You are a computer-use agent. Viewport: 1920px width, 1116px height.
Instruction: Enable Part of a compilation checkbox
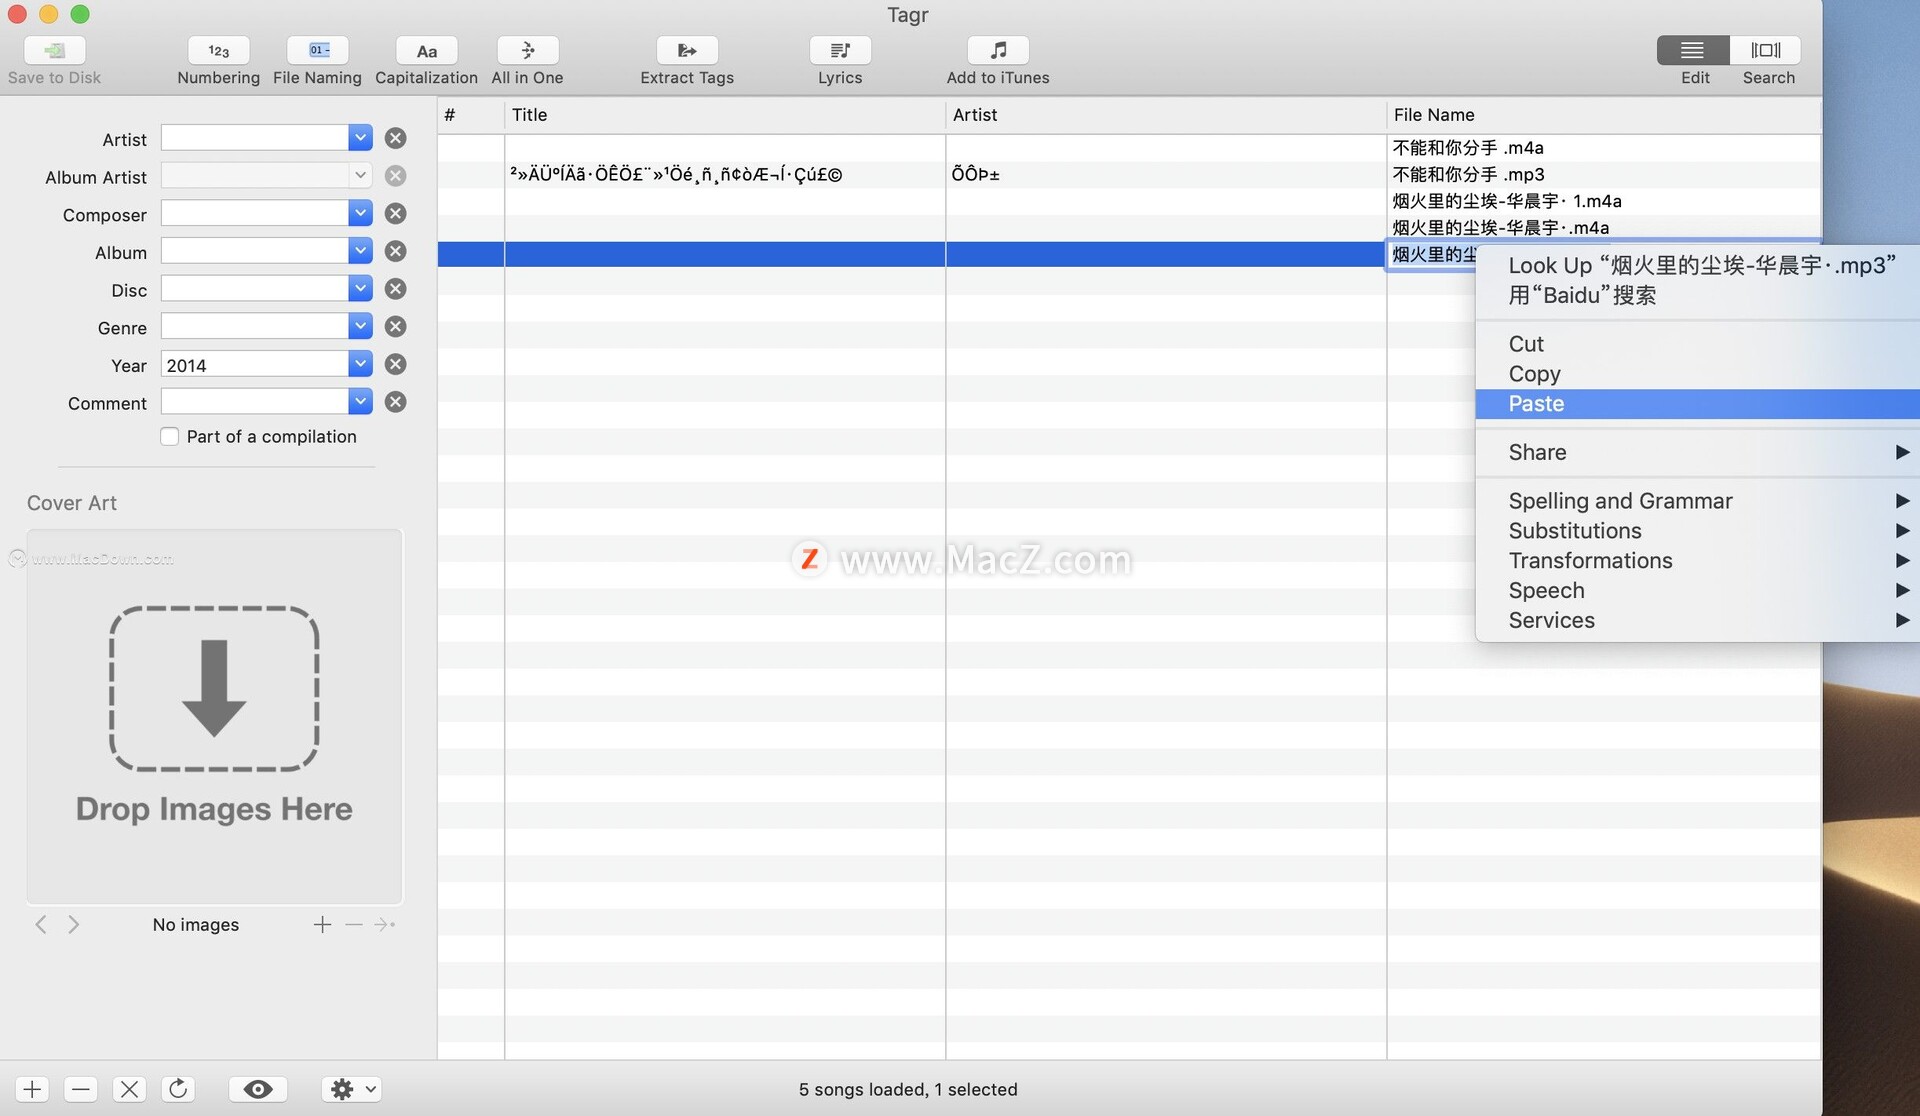coord(169,436)
